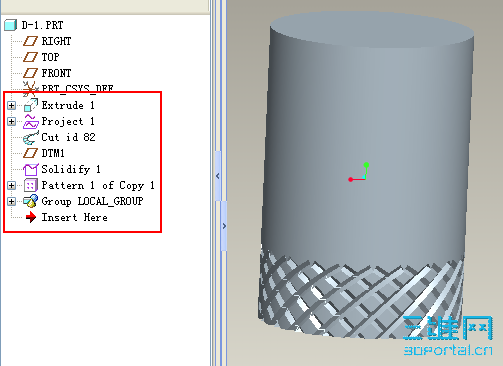This screenshot has width=503, height=366.
Task: Select the Cut id 82 label
Action: [x=68, y=137]
